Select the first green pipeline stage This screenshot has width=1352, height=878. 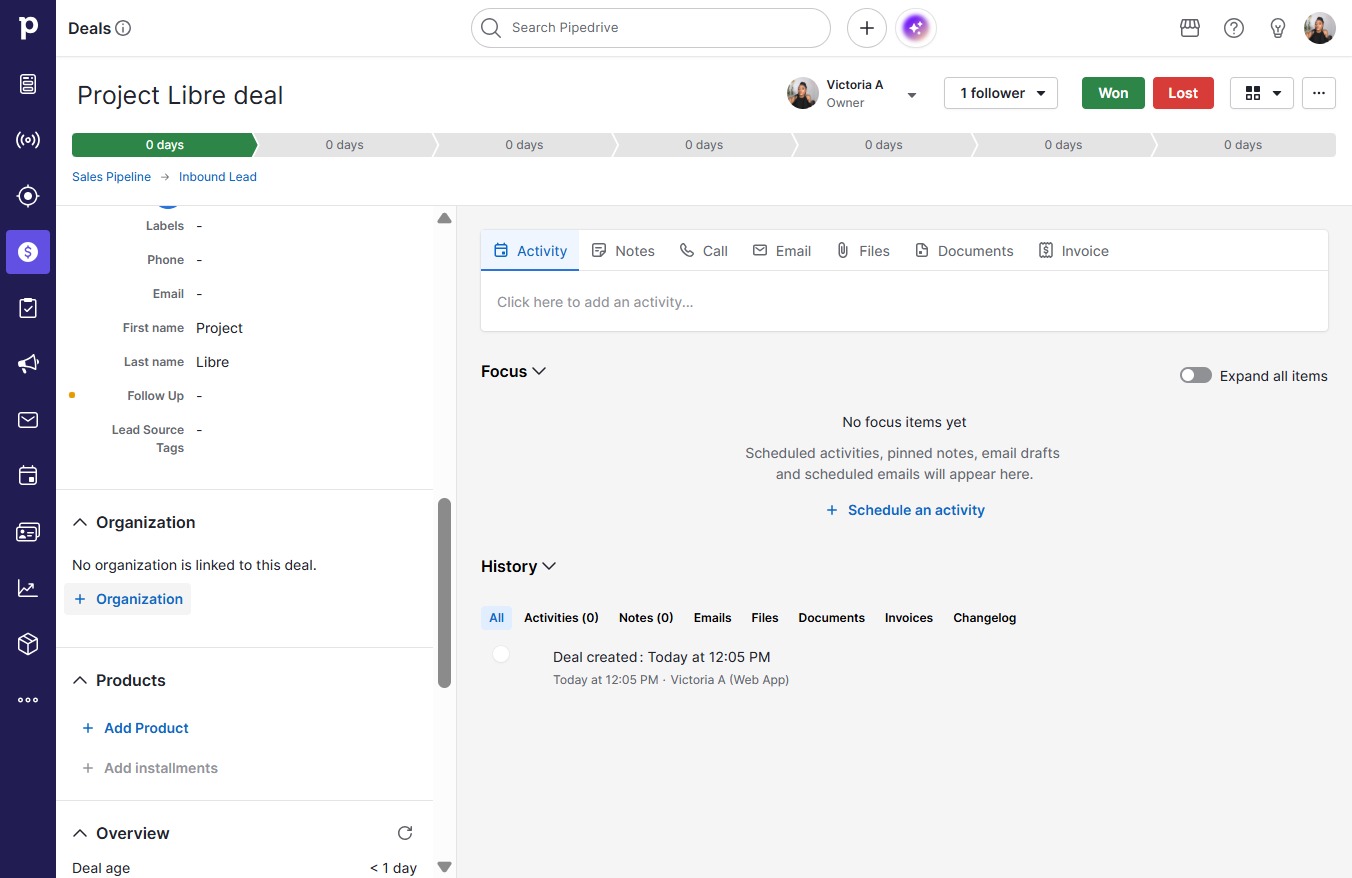click(164, 145)
